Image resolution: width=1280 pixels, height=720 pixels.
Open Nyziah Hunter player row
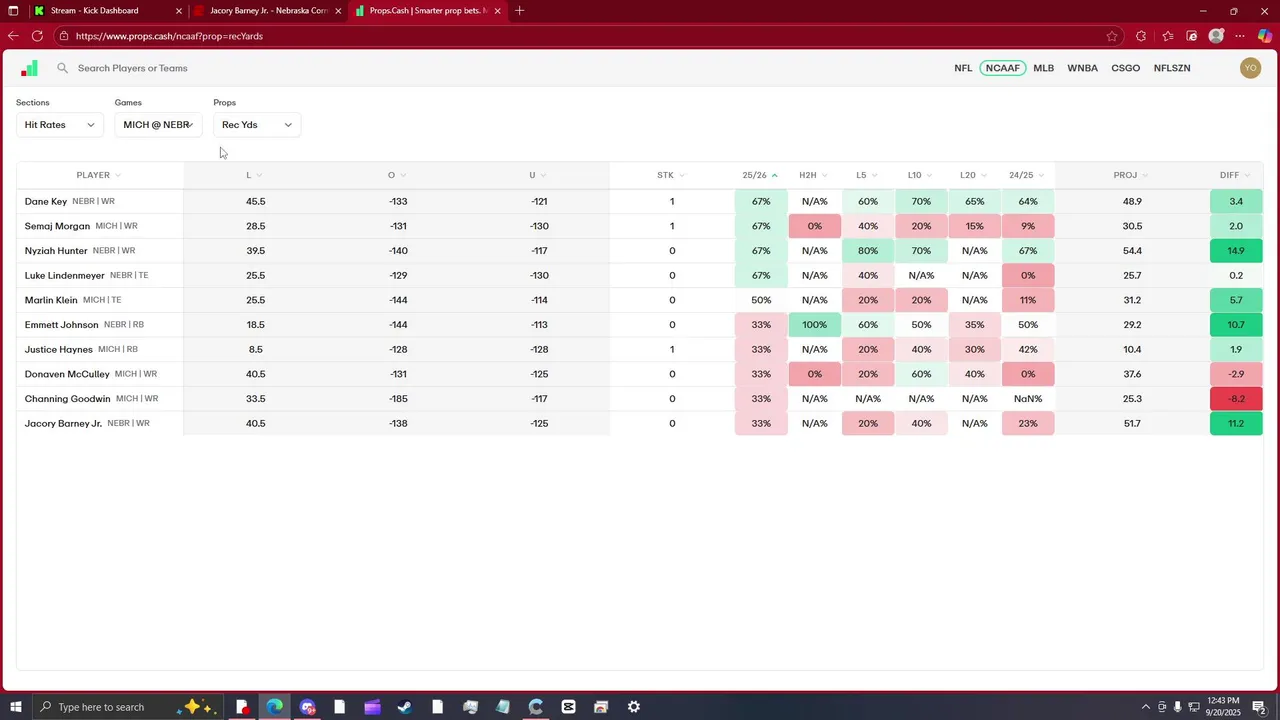pyautogui.click(x=639, y=251)
